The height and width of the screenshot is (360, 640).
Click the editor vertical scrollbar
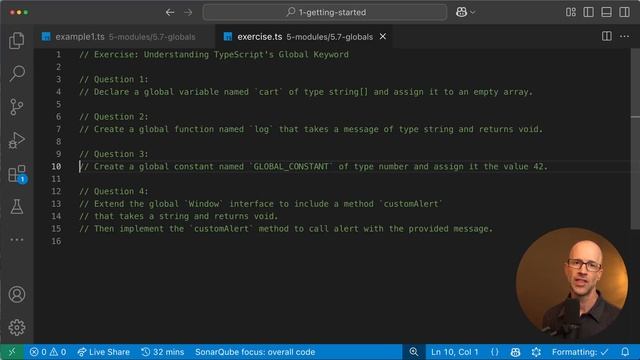pyautogui.click(x=636, y=139)
